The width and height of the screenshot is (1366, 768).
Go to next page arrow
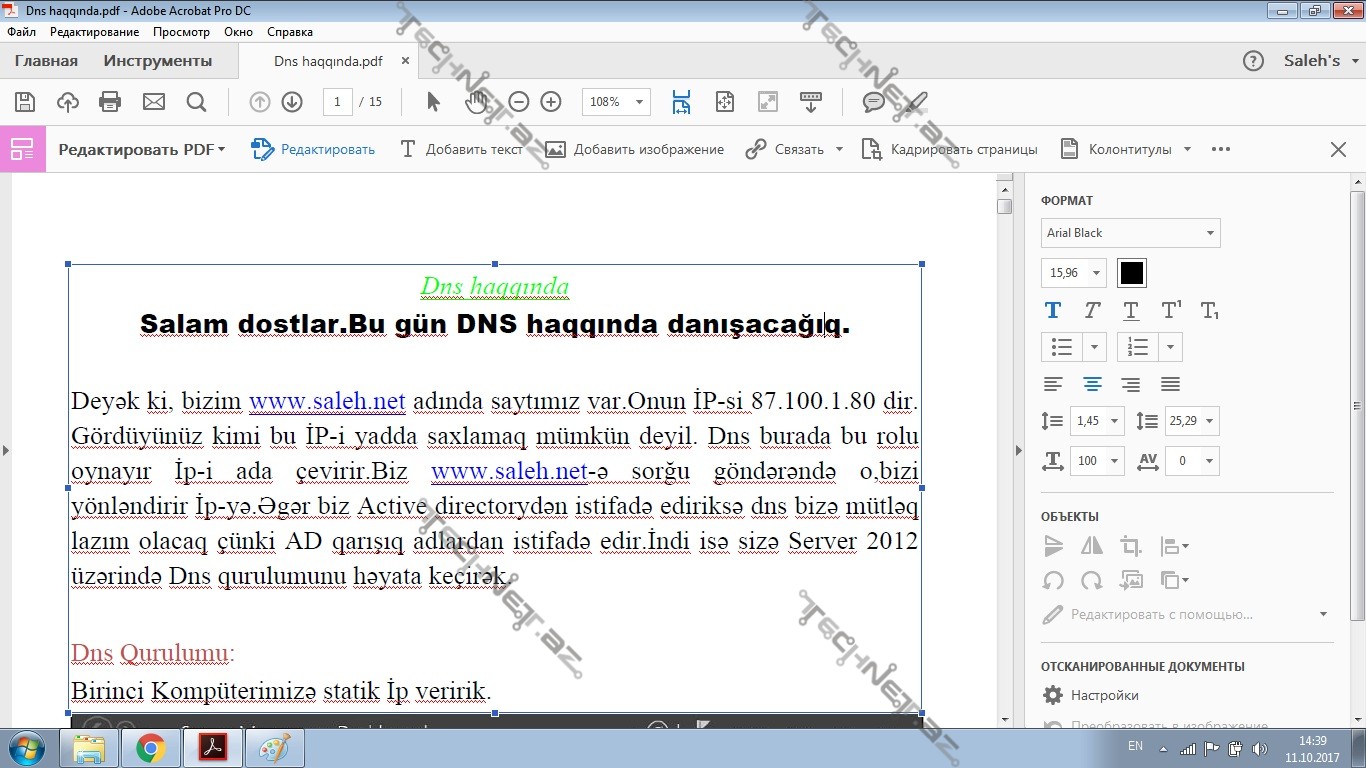tap(292, 102)
